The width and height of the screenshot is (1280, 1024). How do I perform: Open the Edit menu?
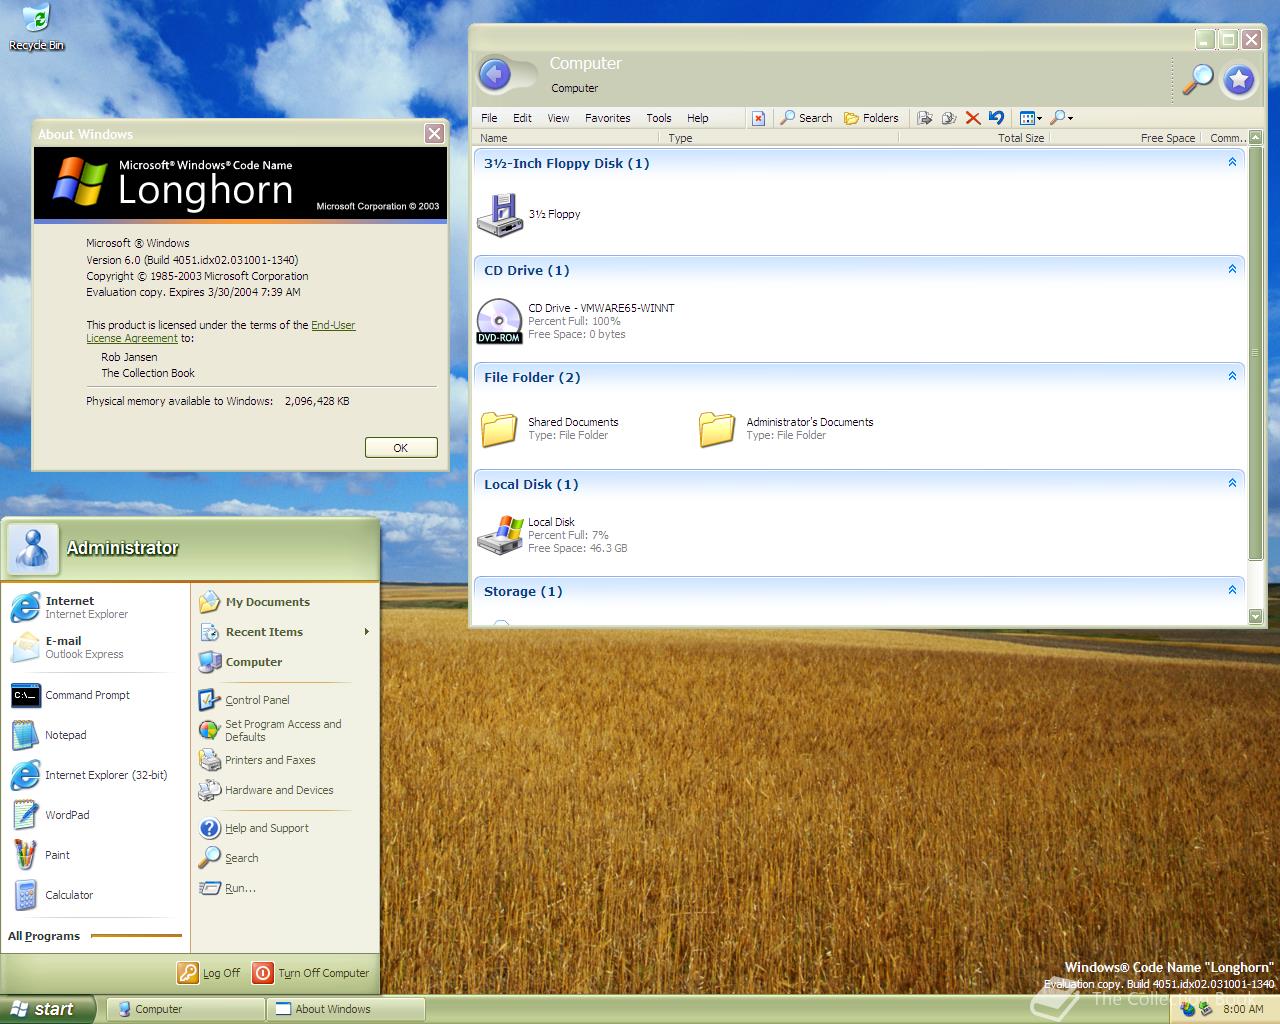point(522,118)
